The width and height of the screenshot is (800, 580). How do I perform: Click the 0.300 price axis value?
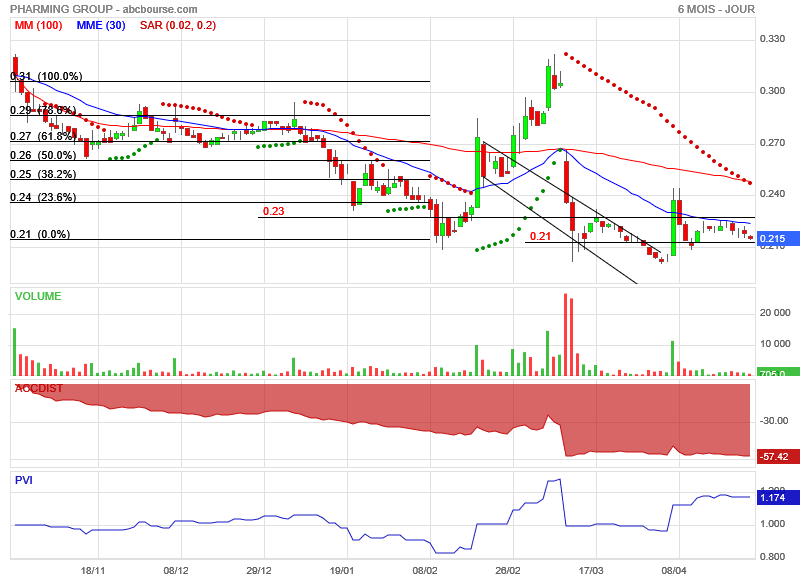[772, 91]
